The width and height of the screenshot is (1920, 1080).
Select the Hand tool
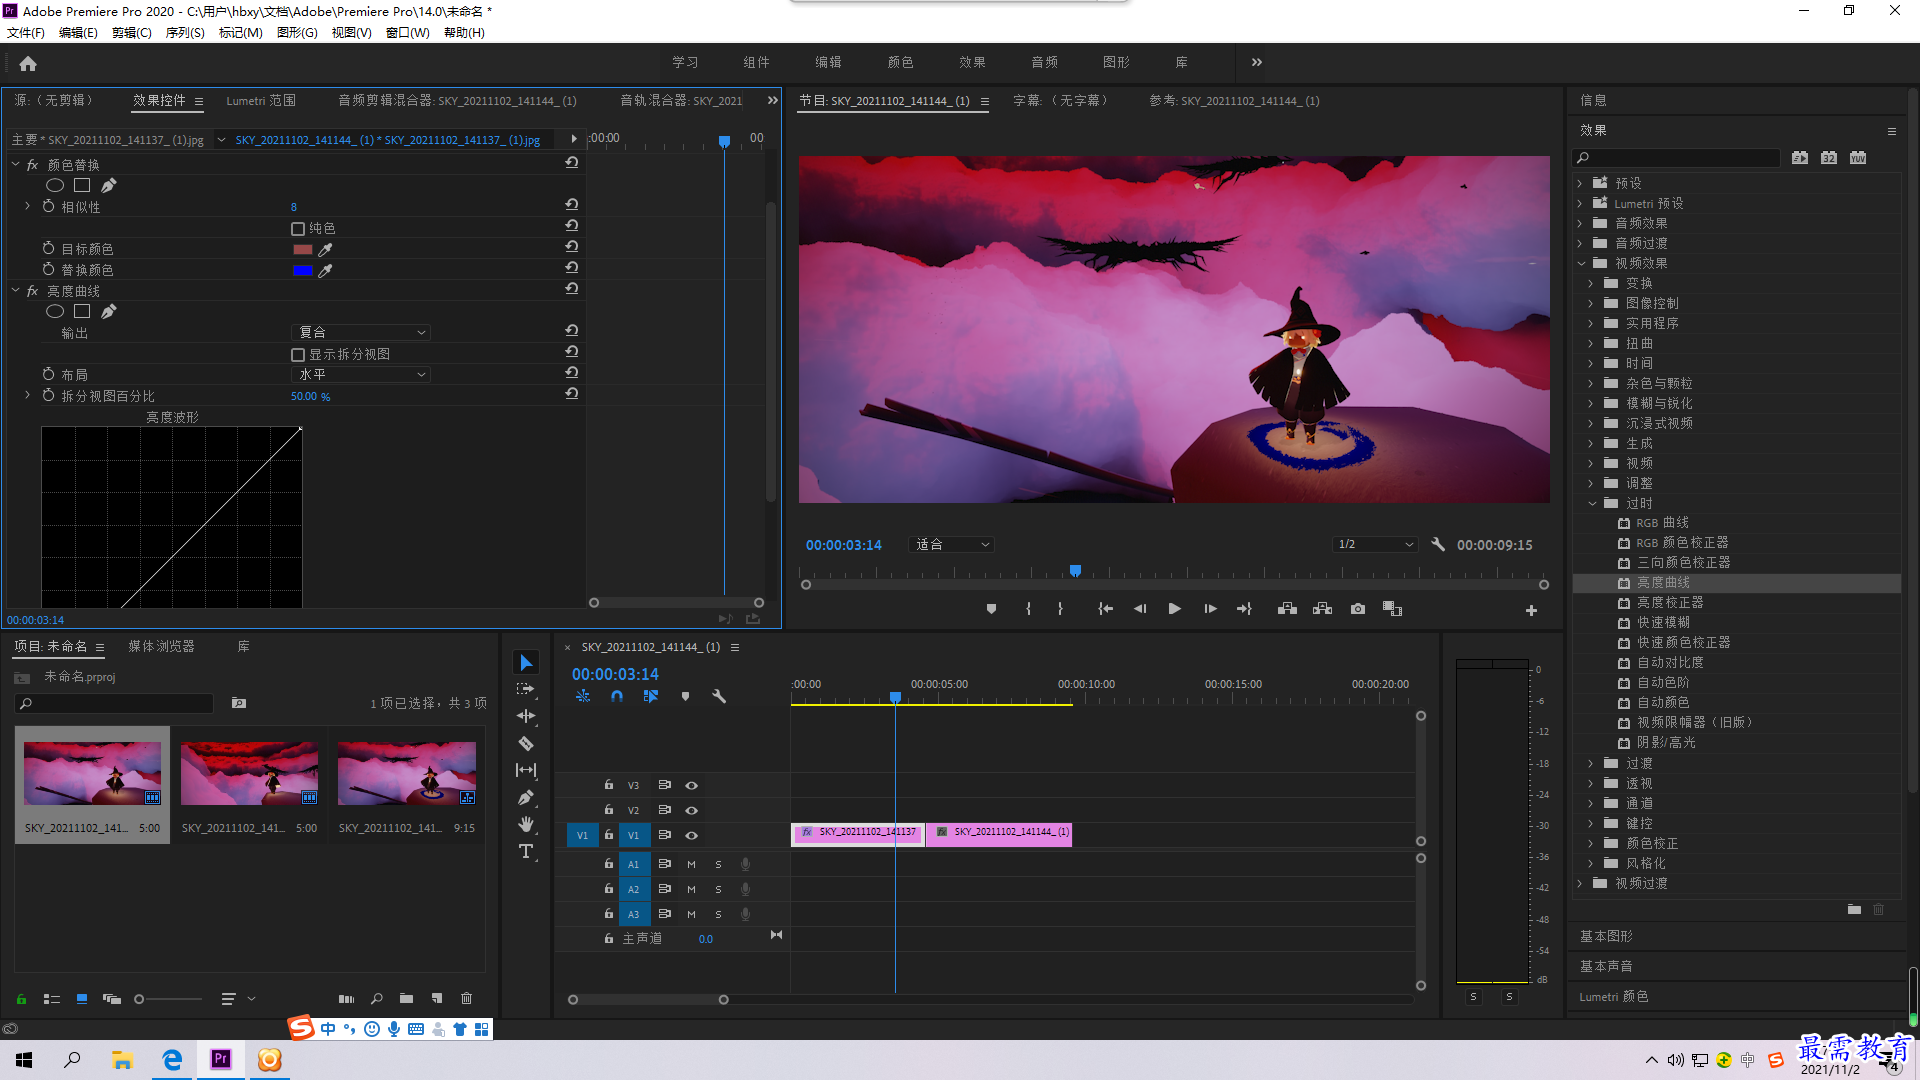(526, 824)
